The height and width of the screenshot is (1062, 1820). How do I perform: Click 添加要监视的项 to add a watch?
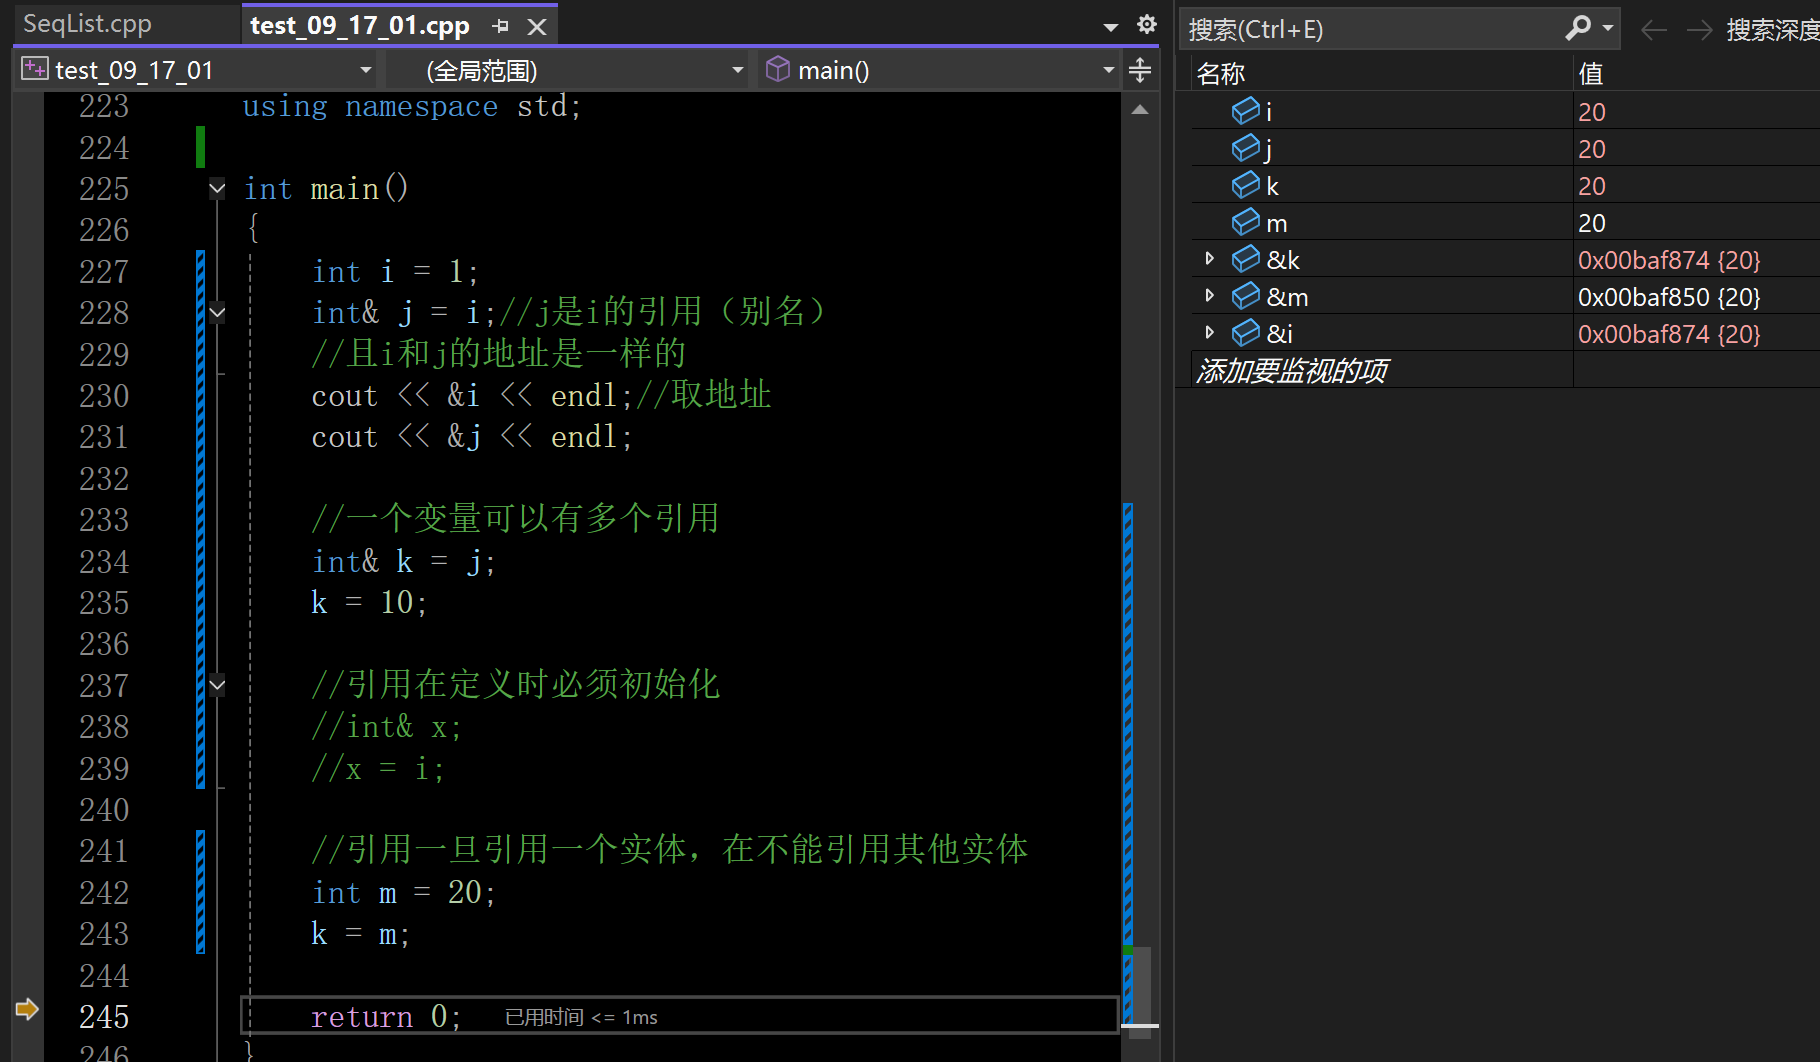tap(1292, 370)
